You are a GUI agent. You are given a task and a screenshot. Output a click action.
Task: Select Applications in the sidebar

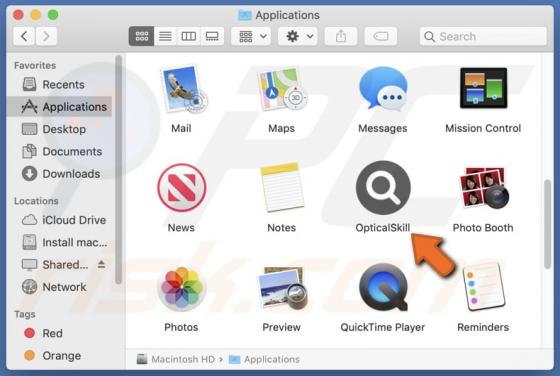(x=59, y=107)
